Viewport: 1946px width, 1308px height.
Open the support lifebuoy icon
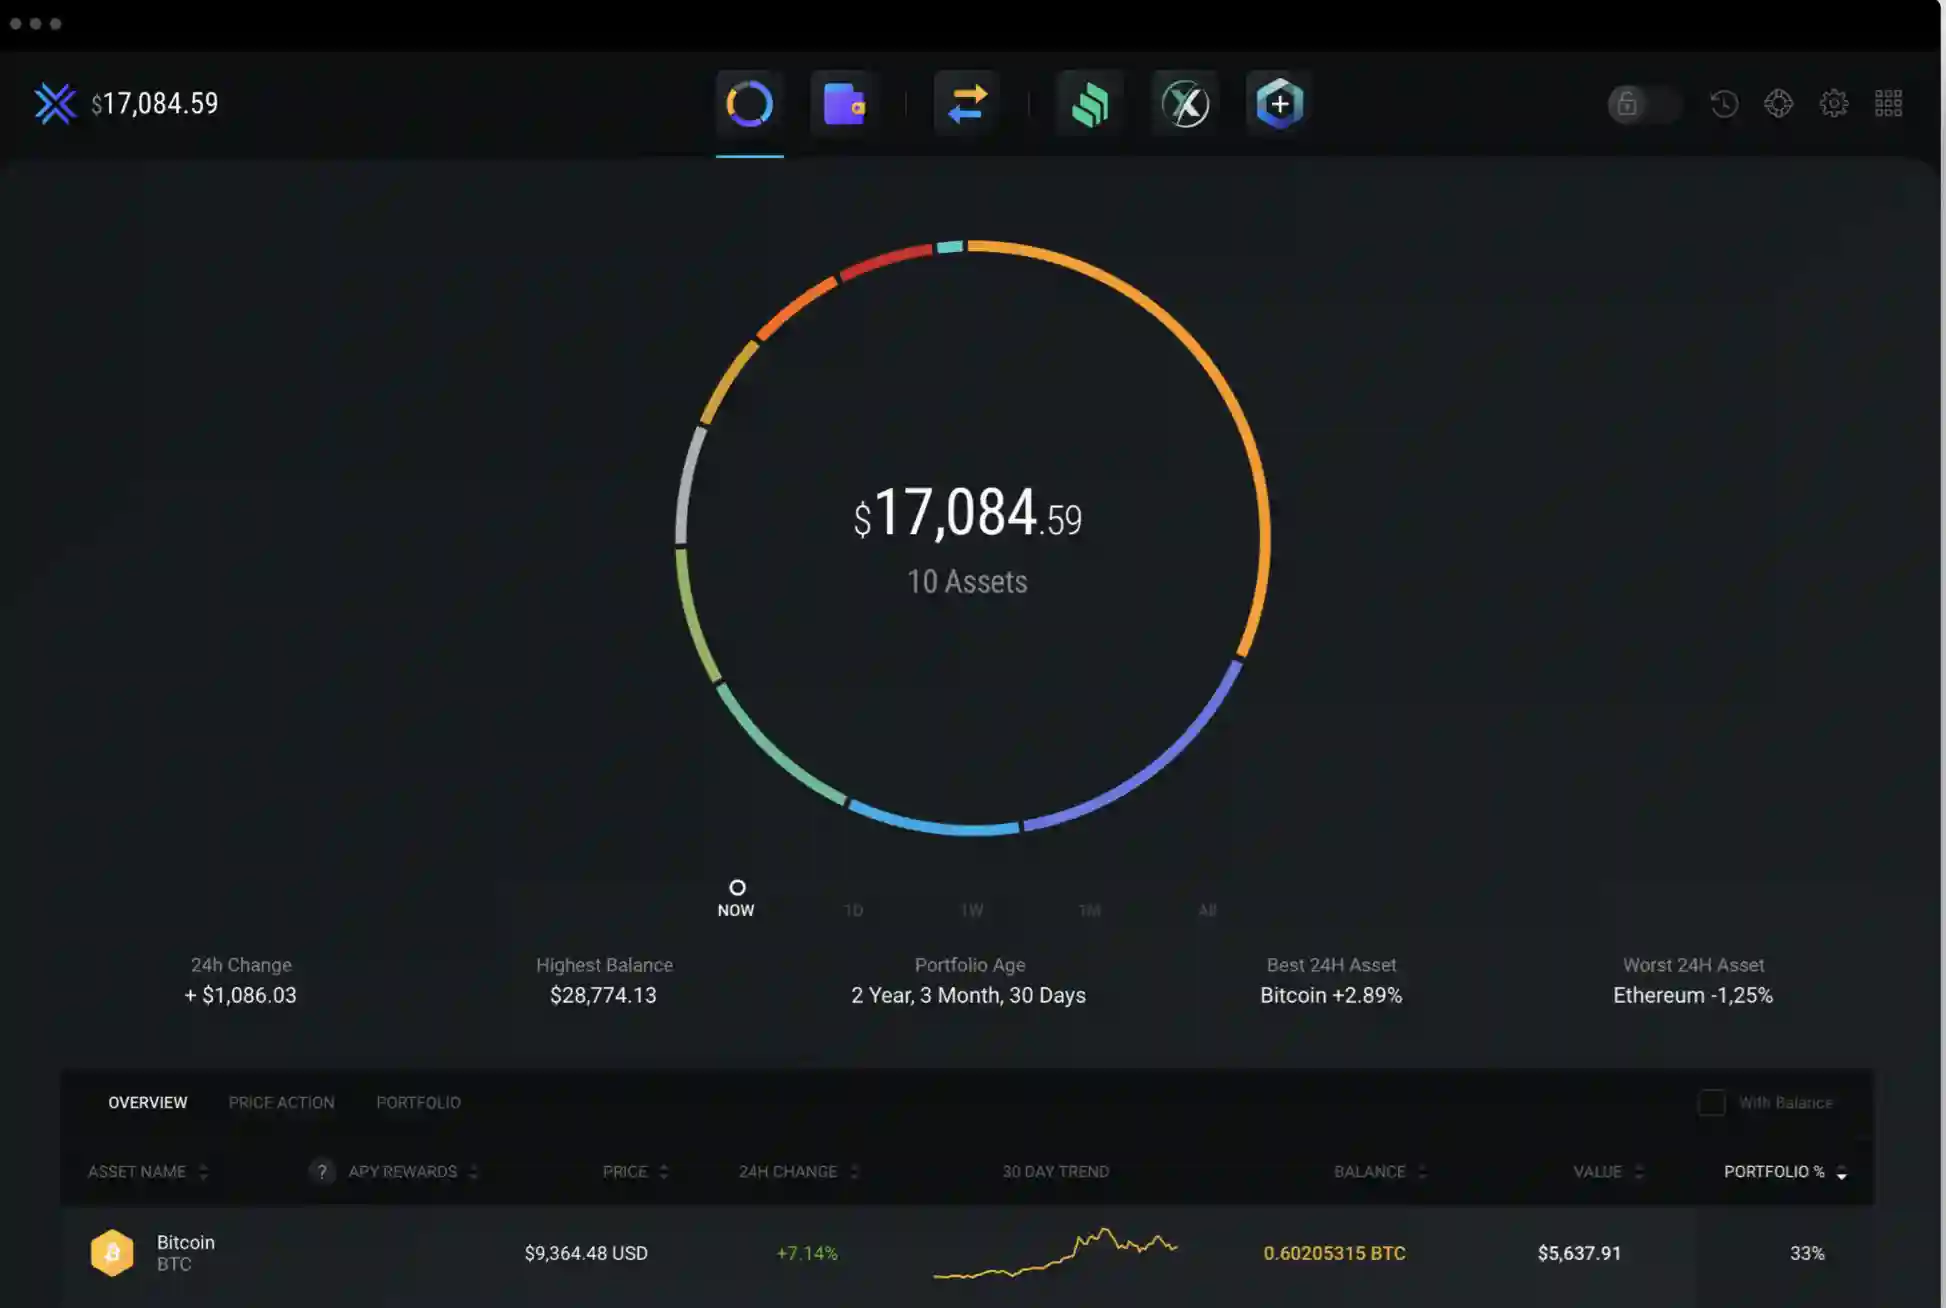[x=1779, y=104]
